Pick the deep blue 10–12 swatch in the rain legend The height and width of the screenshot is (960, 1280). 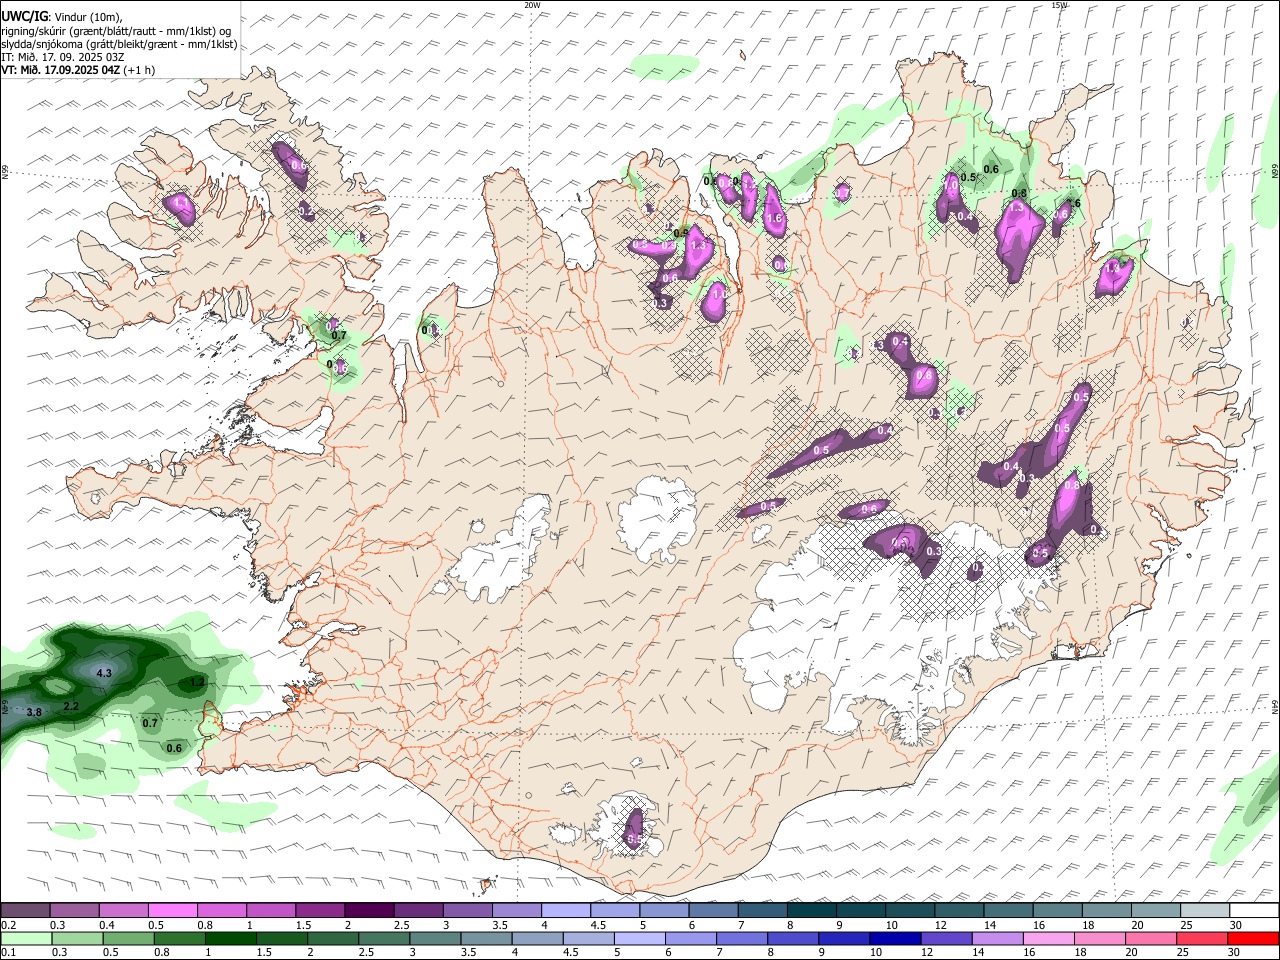[895, 939]
